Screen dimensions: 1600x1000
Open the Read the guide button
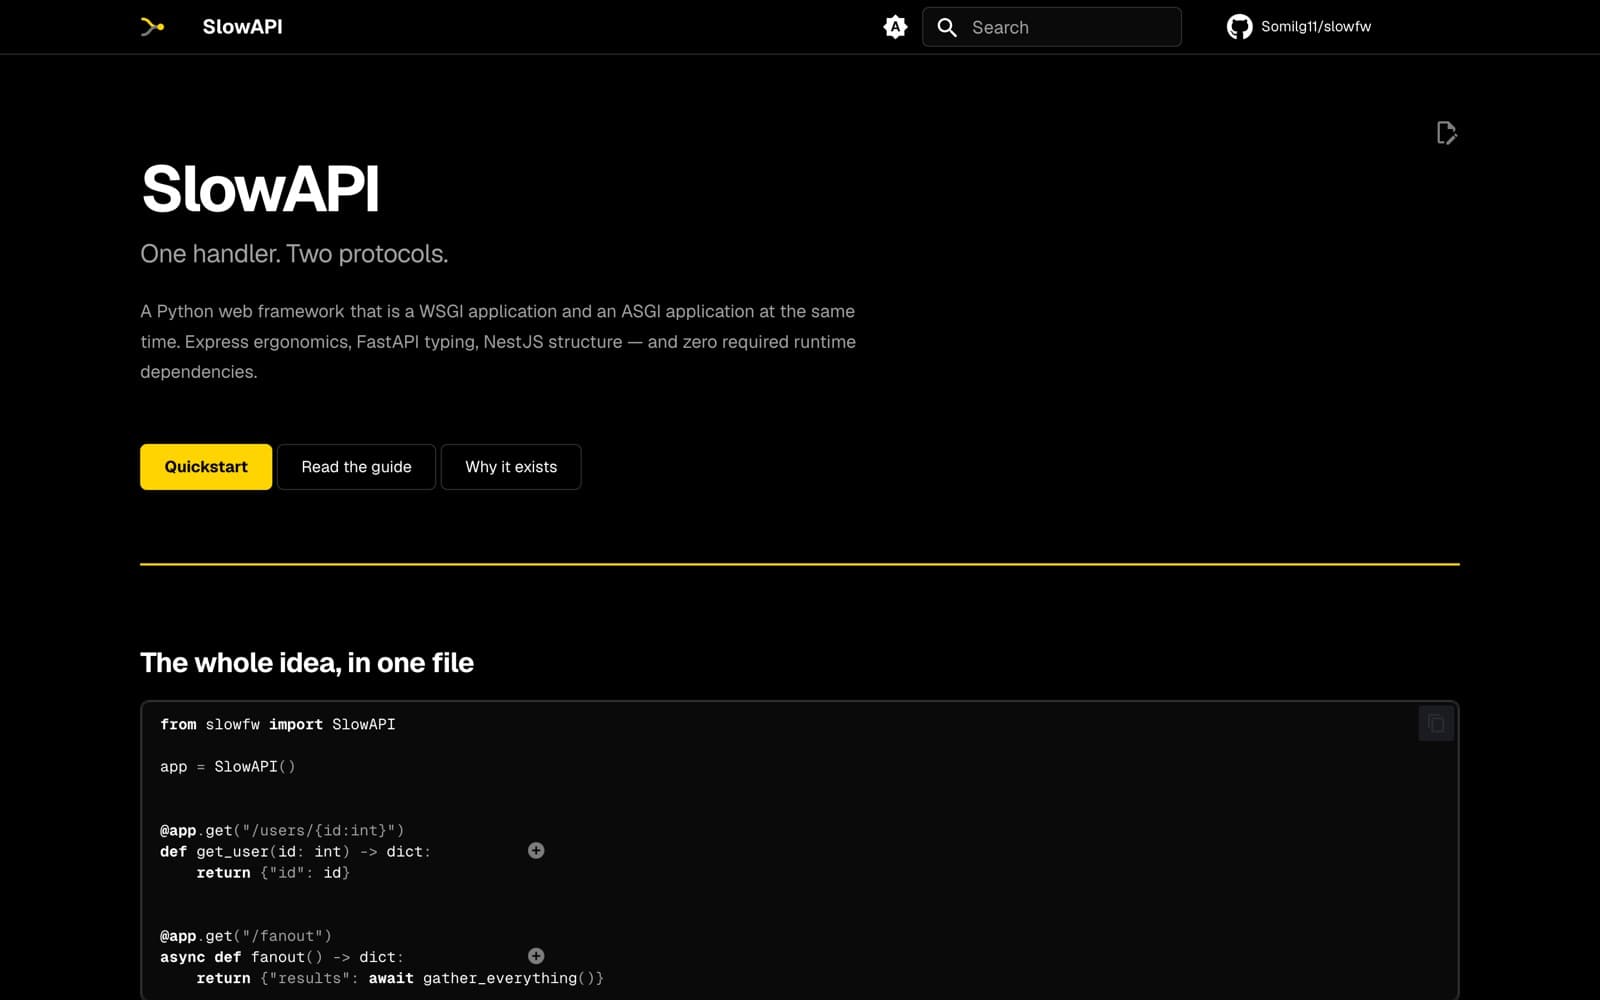click(x=356, y=467)
